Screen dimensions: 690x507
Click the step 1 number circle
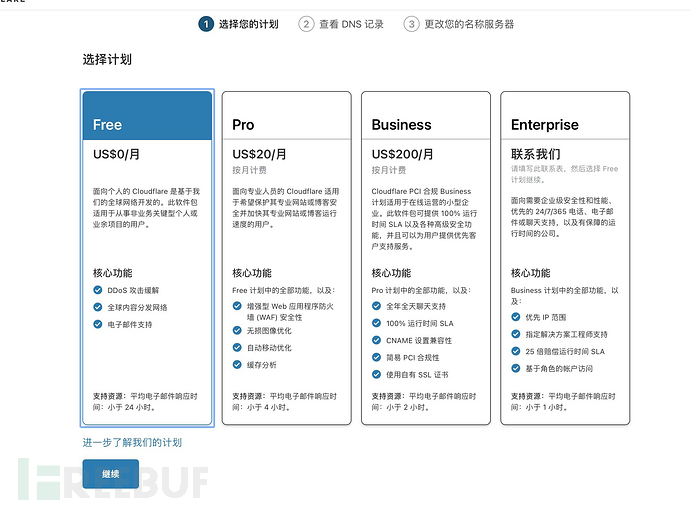pos(206,24)
